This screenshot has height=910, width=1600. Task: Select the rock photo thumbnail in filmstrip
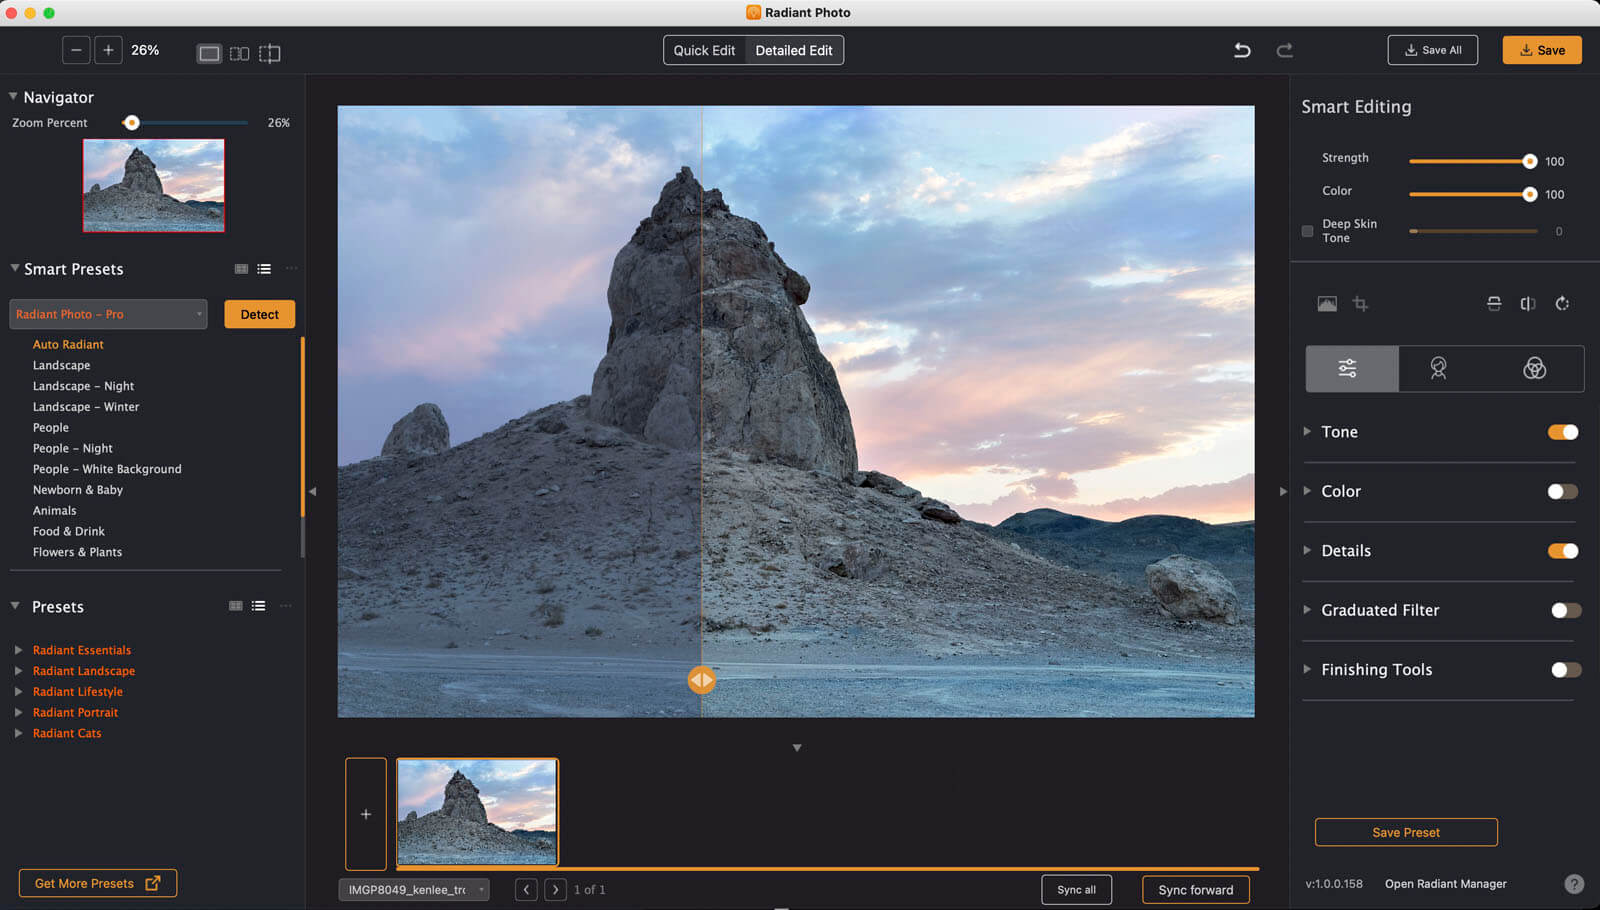point(477,811)
